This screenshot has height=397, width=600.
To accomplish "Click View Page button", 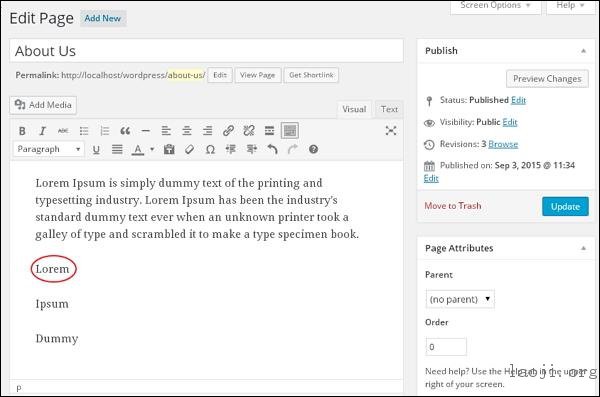I will [x=258, y=75].
